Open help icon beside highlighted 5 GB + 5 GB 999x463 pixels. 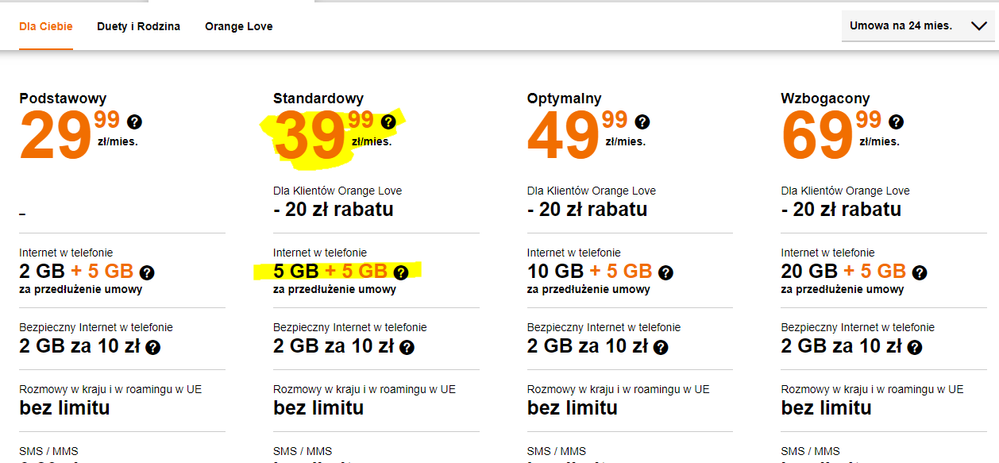pyautogui.click(x=401, y=272)
